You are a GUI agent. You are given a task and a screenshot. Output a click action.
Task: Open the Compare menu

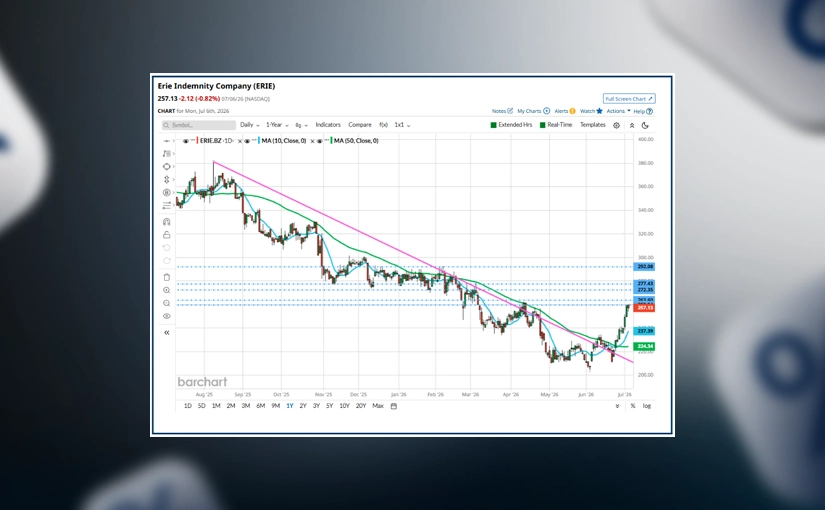(360, 125)
